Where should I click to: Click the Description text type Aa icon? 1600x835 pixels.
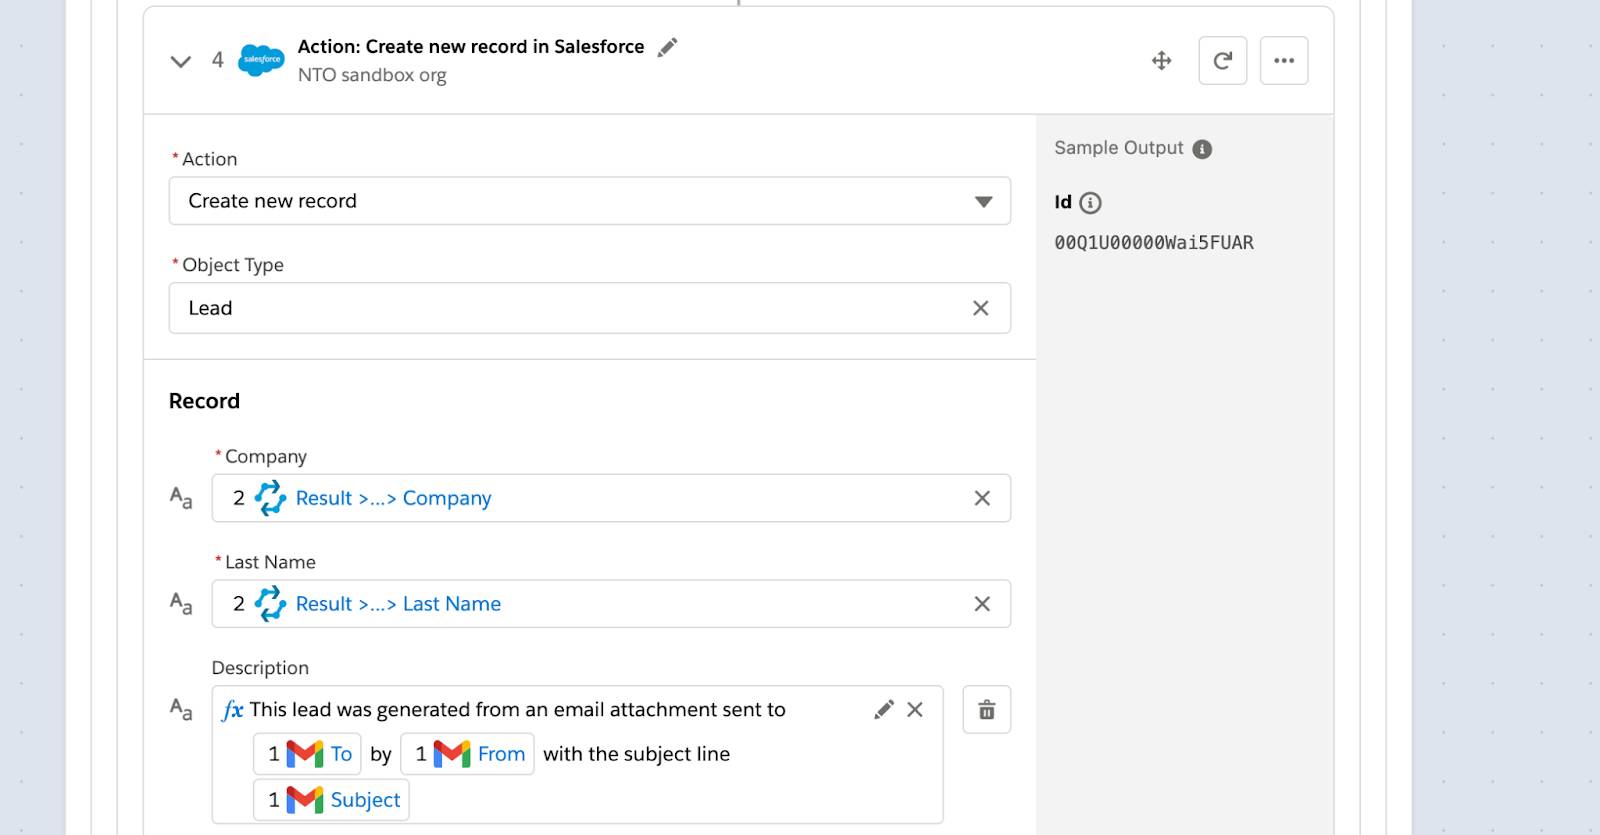pyautogui.click(x=181, y=710)
